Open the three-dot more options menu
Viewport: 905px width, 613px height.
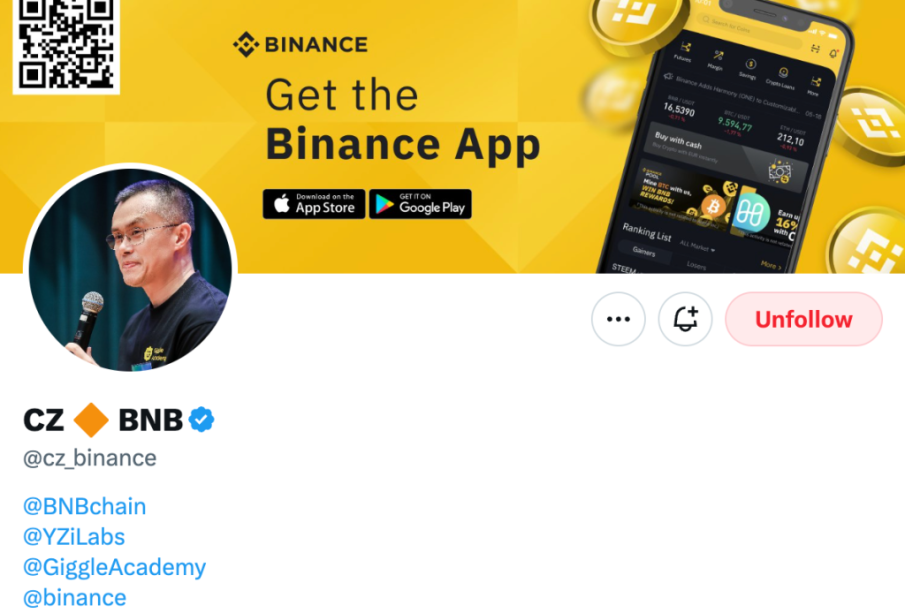[x=618, y=319]
